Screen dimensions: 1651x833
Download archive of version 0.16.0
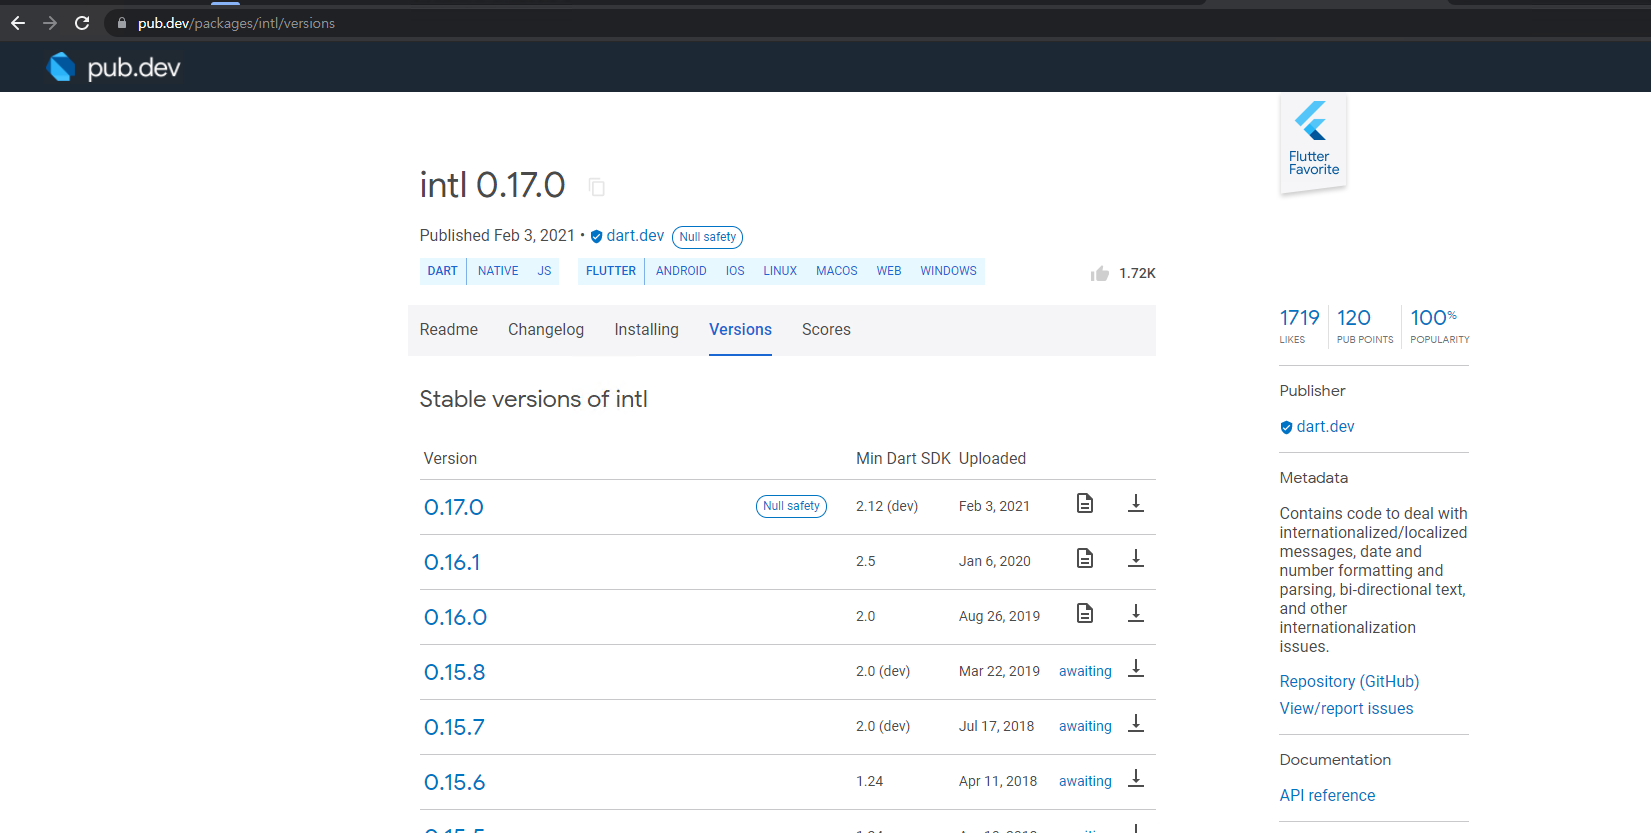[1136, 613]
